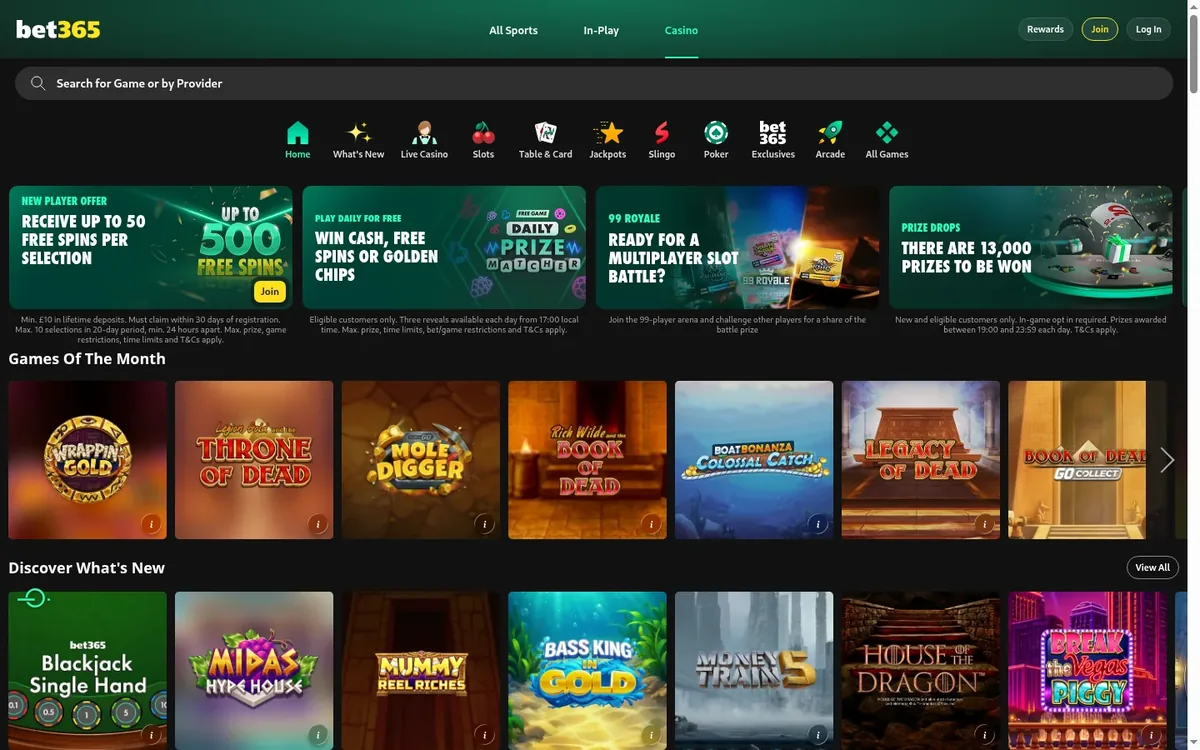The height and width of the screenshot is (750, 1200).
Task: Launch the Wrappin' Gold game tile
Action: pyautogui.click(x=88, y=460)
